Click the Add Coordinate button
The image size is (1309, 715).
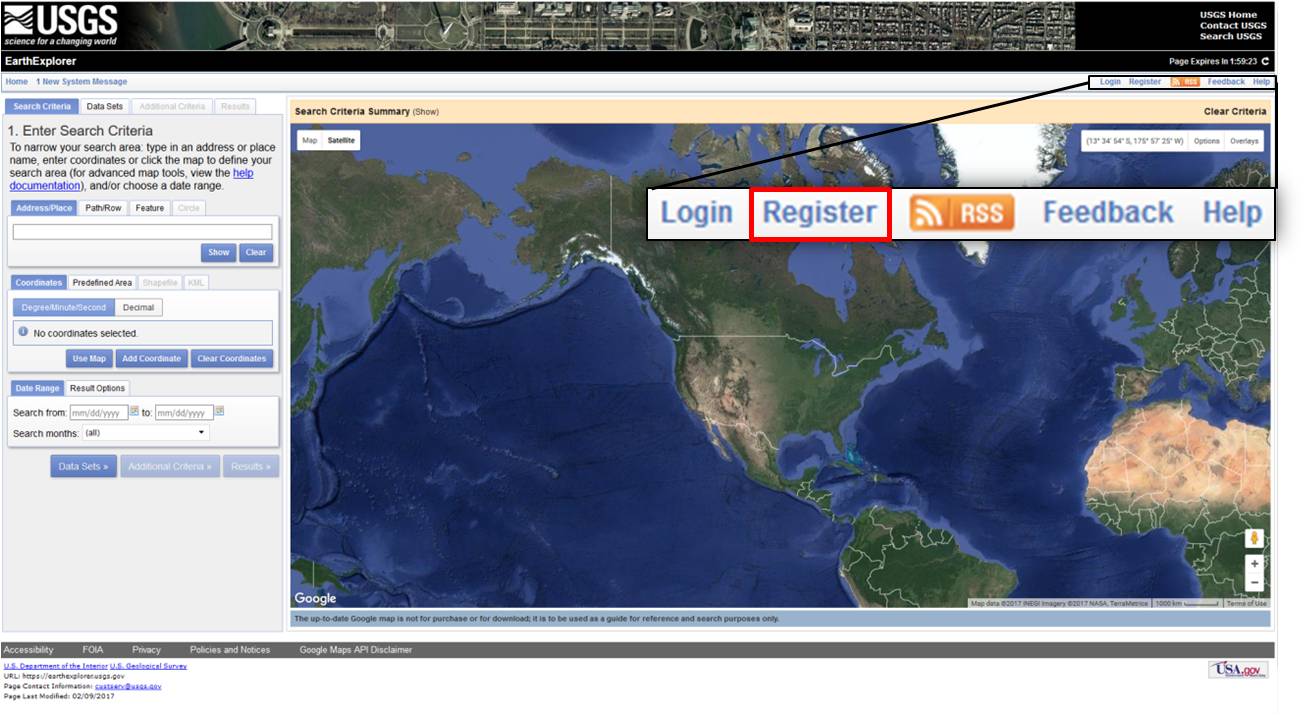(x=151, y=359)
